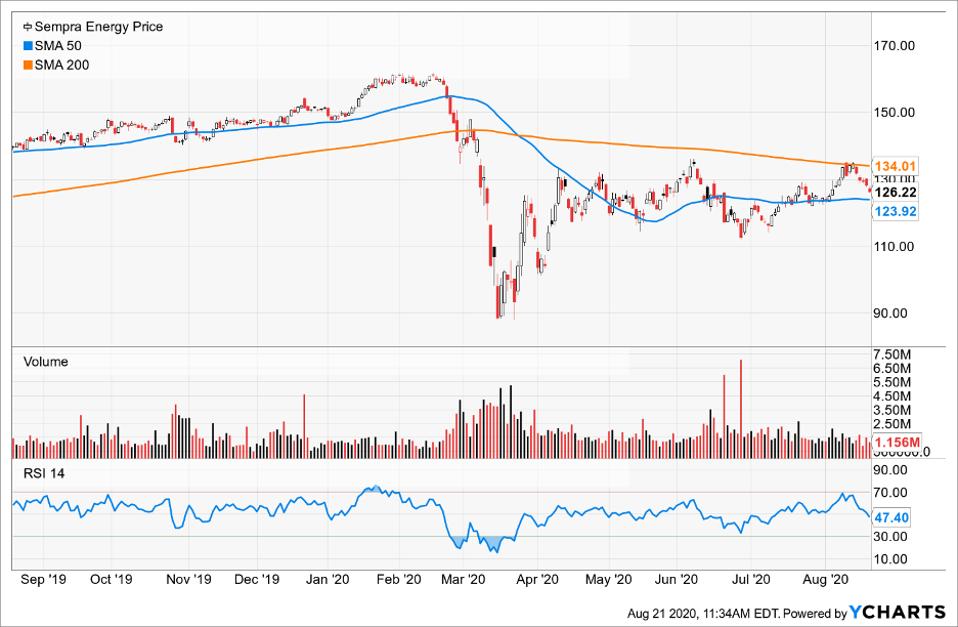Click the blue SMA 50 legend swatch
958x627 pixels.
[27, 46]
